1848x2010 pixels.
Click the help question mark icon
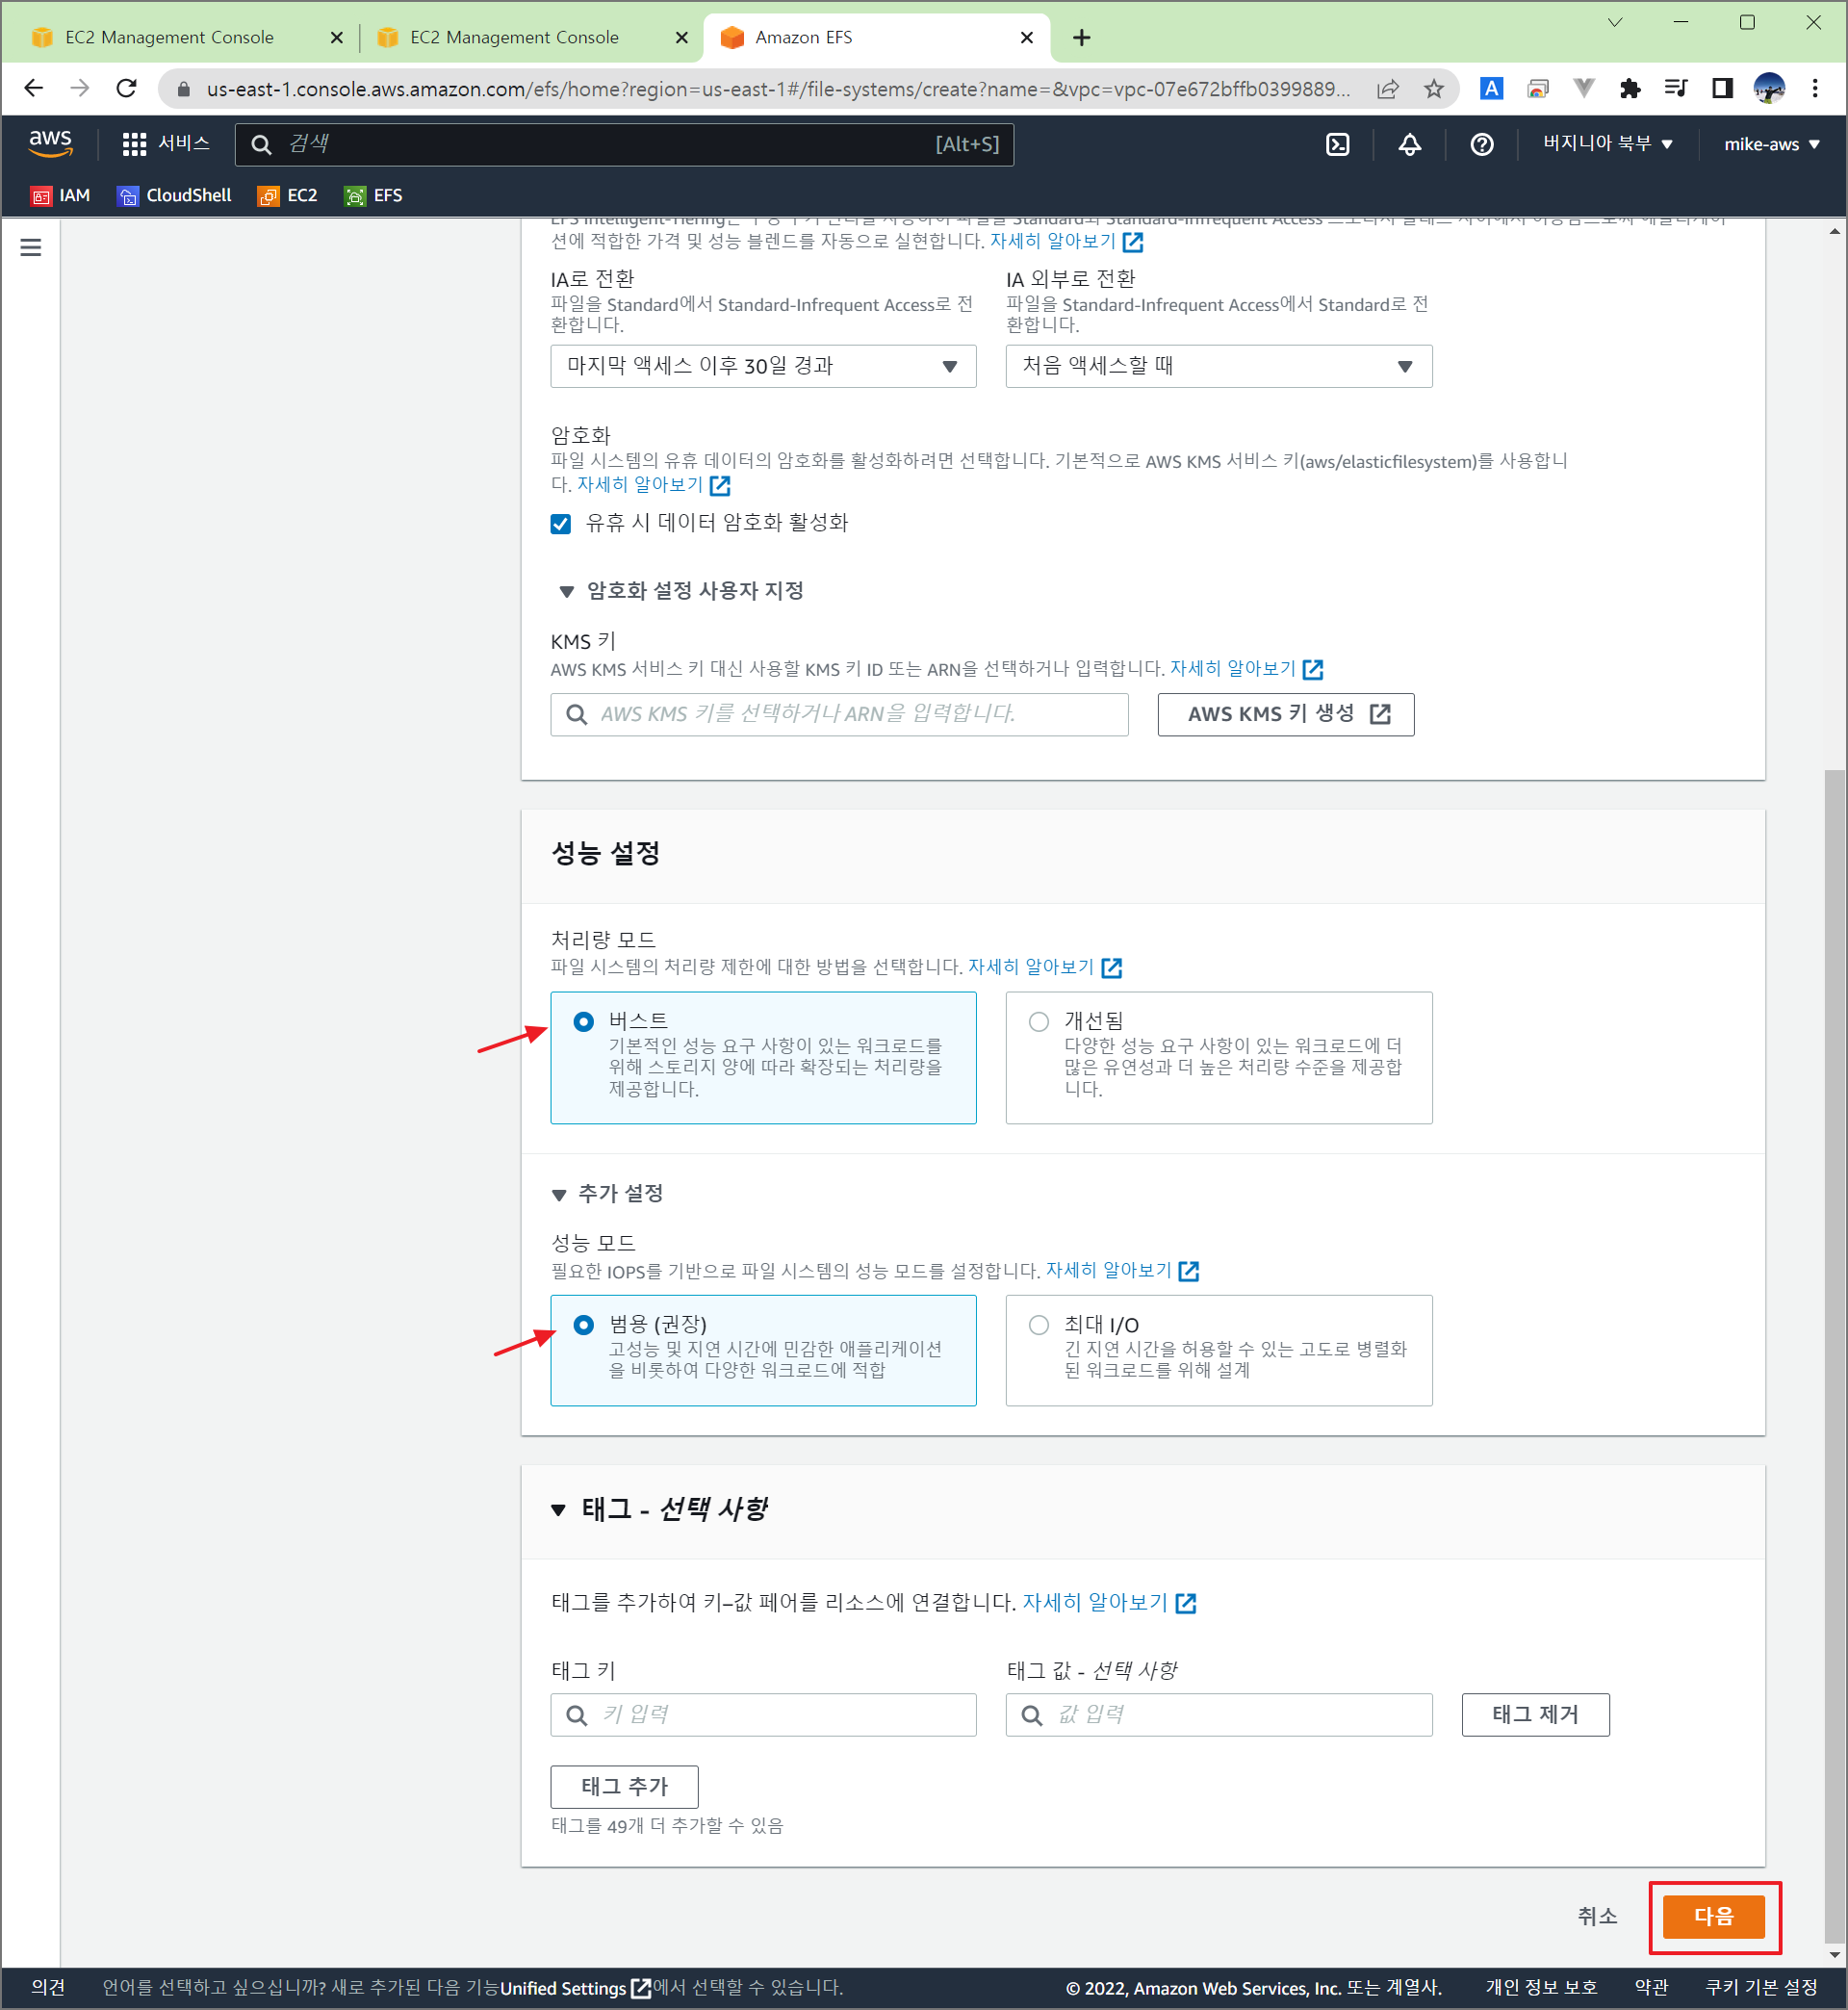[1481, 144]
